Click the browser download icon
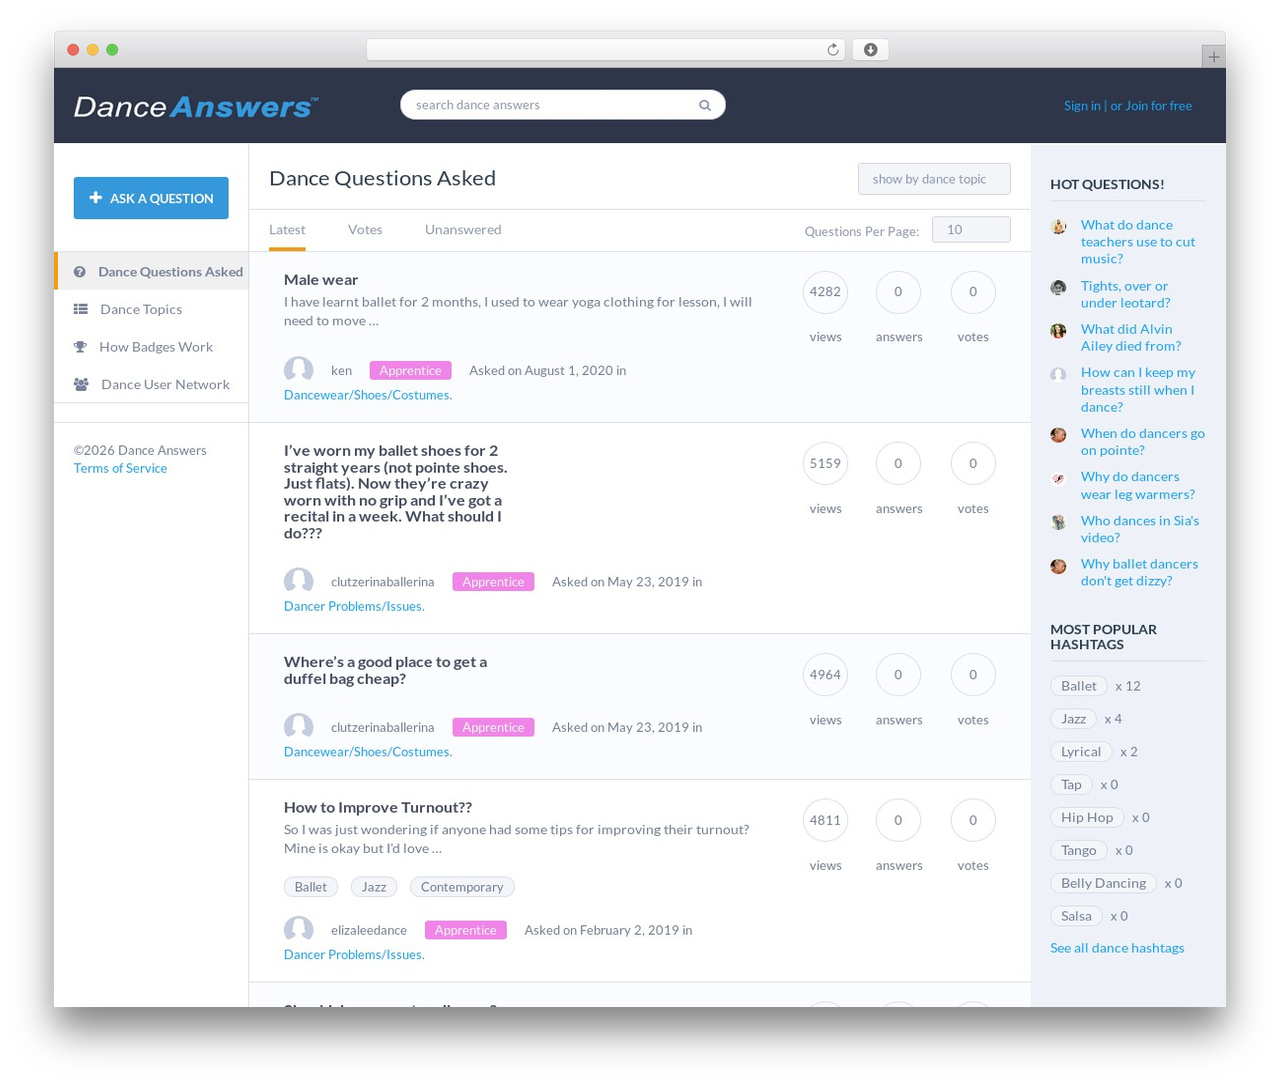The image size is (1280, 1084). (870, 50)
